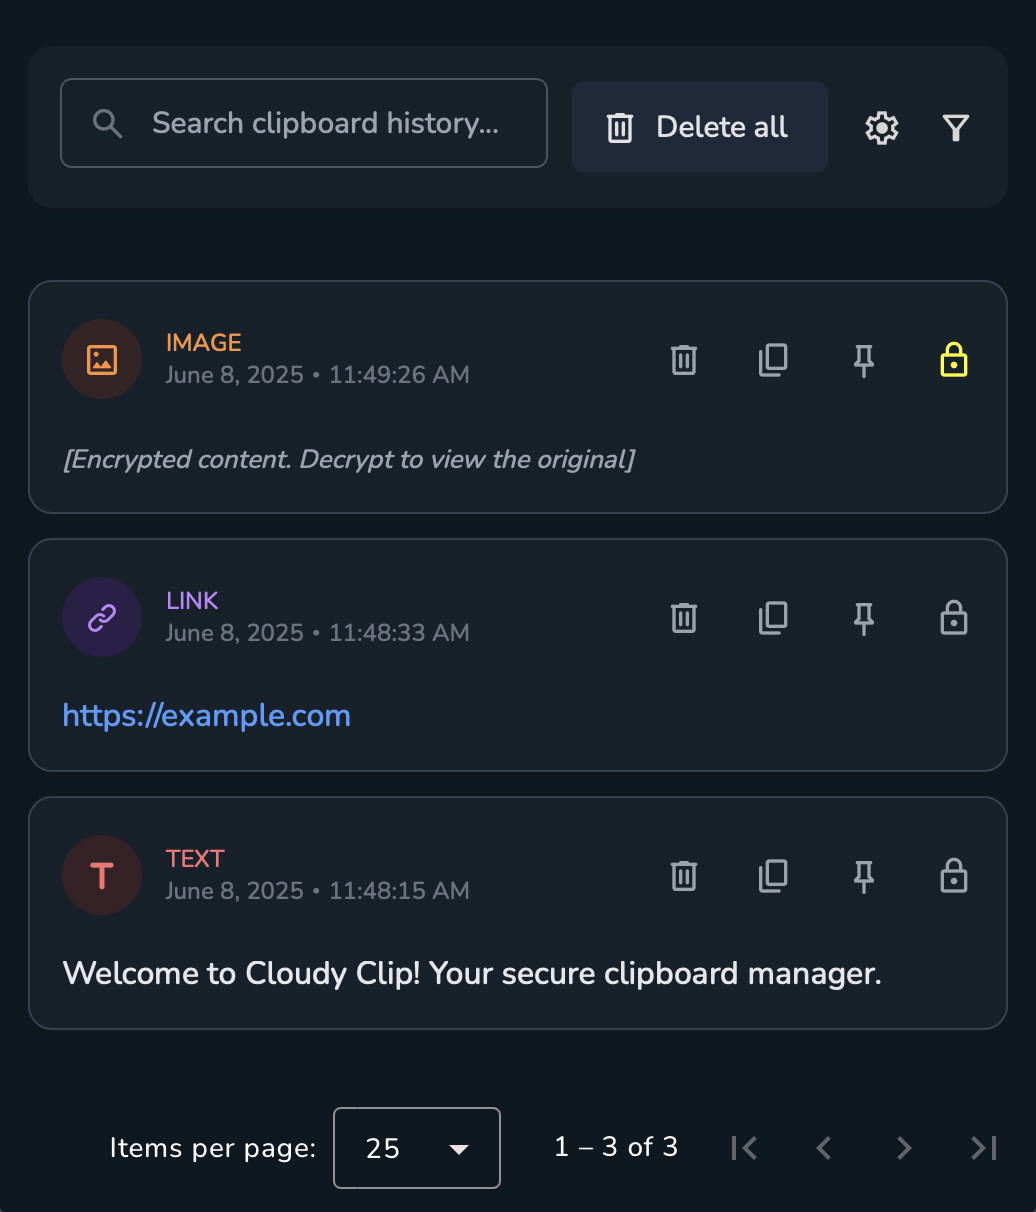1036x1212 pixels.
Task: Jump to the last page arrow
Action: click(984, 1148)
